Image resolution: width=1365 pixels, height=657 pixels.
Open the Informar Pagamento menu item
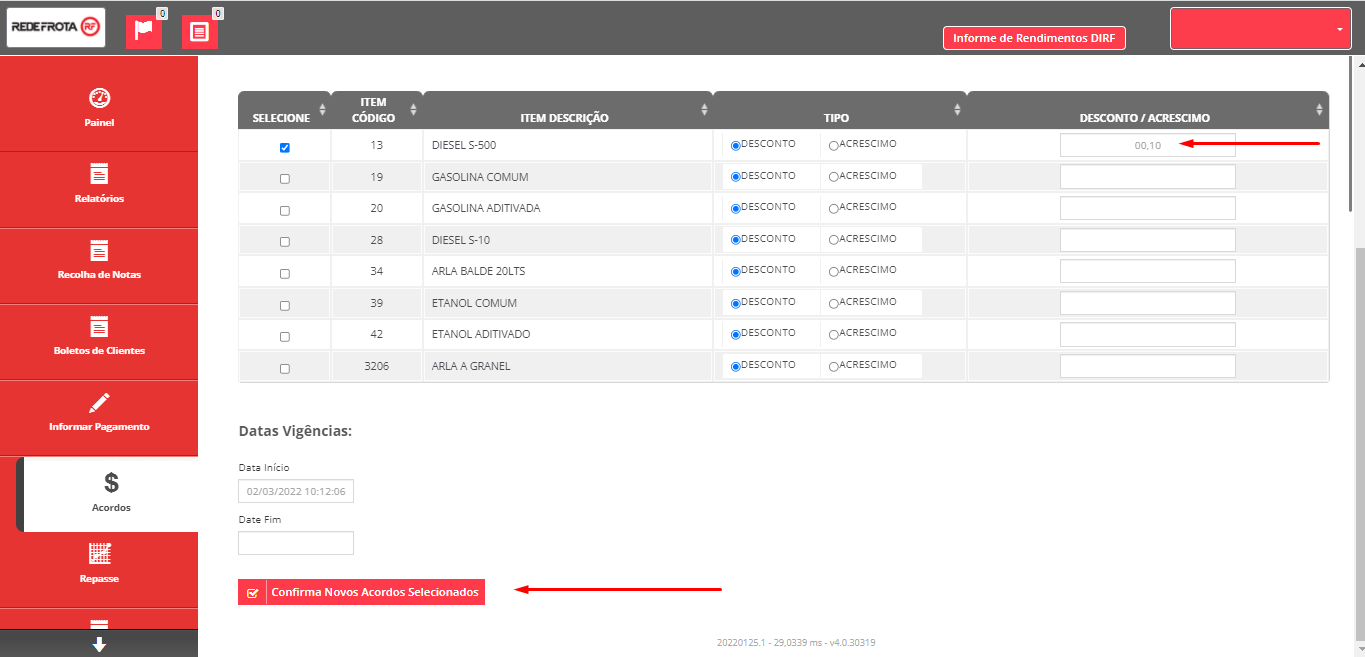(x=99, y=418)
